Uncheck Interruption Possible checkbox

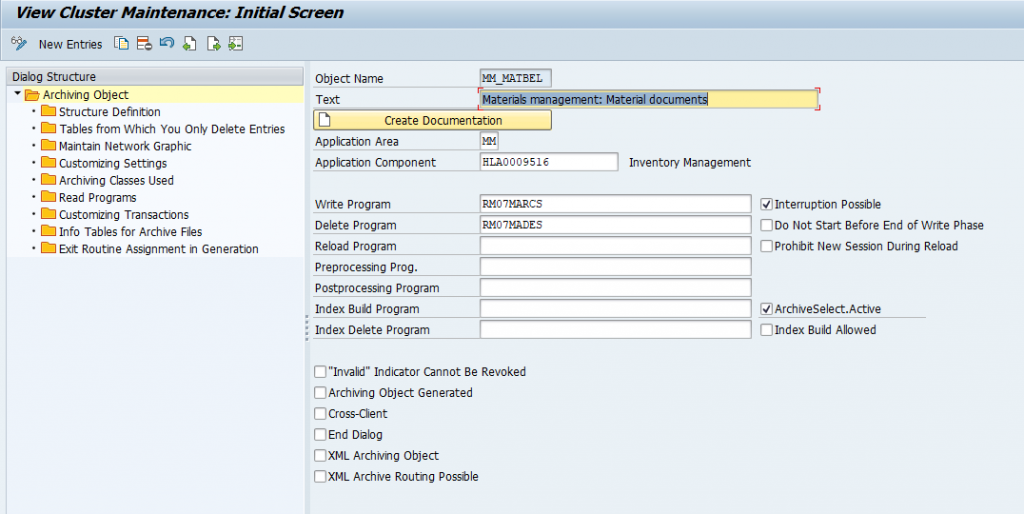[767, 204]
